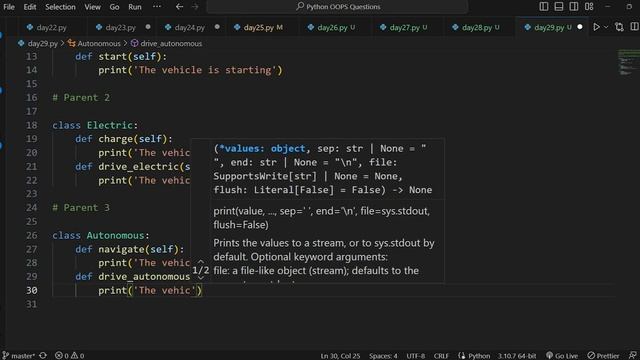Image resolution: width=640 pixels, height=360 pixels.
Task: Toggle the primary side bar layout icon
Action: (x=544, y=7)
